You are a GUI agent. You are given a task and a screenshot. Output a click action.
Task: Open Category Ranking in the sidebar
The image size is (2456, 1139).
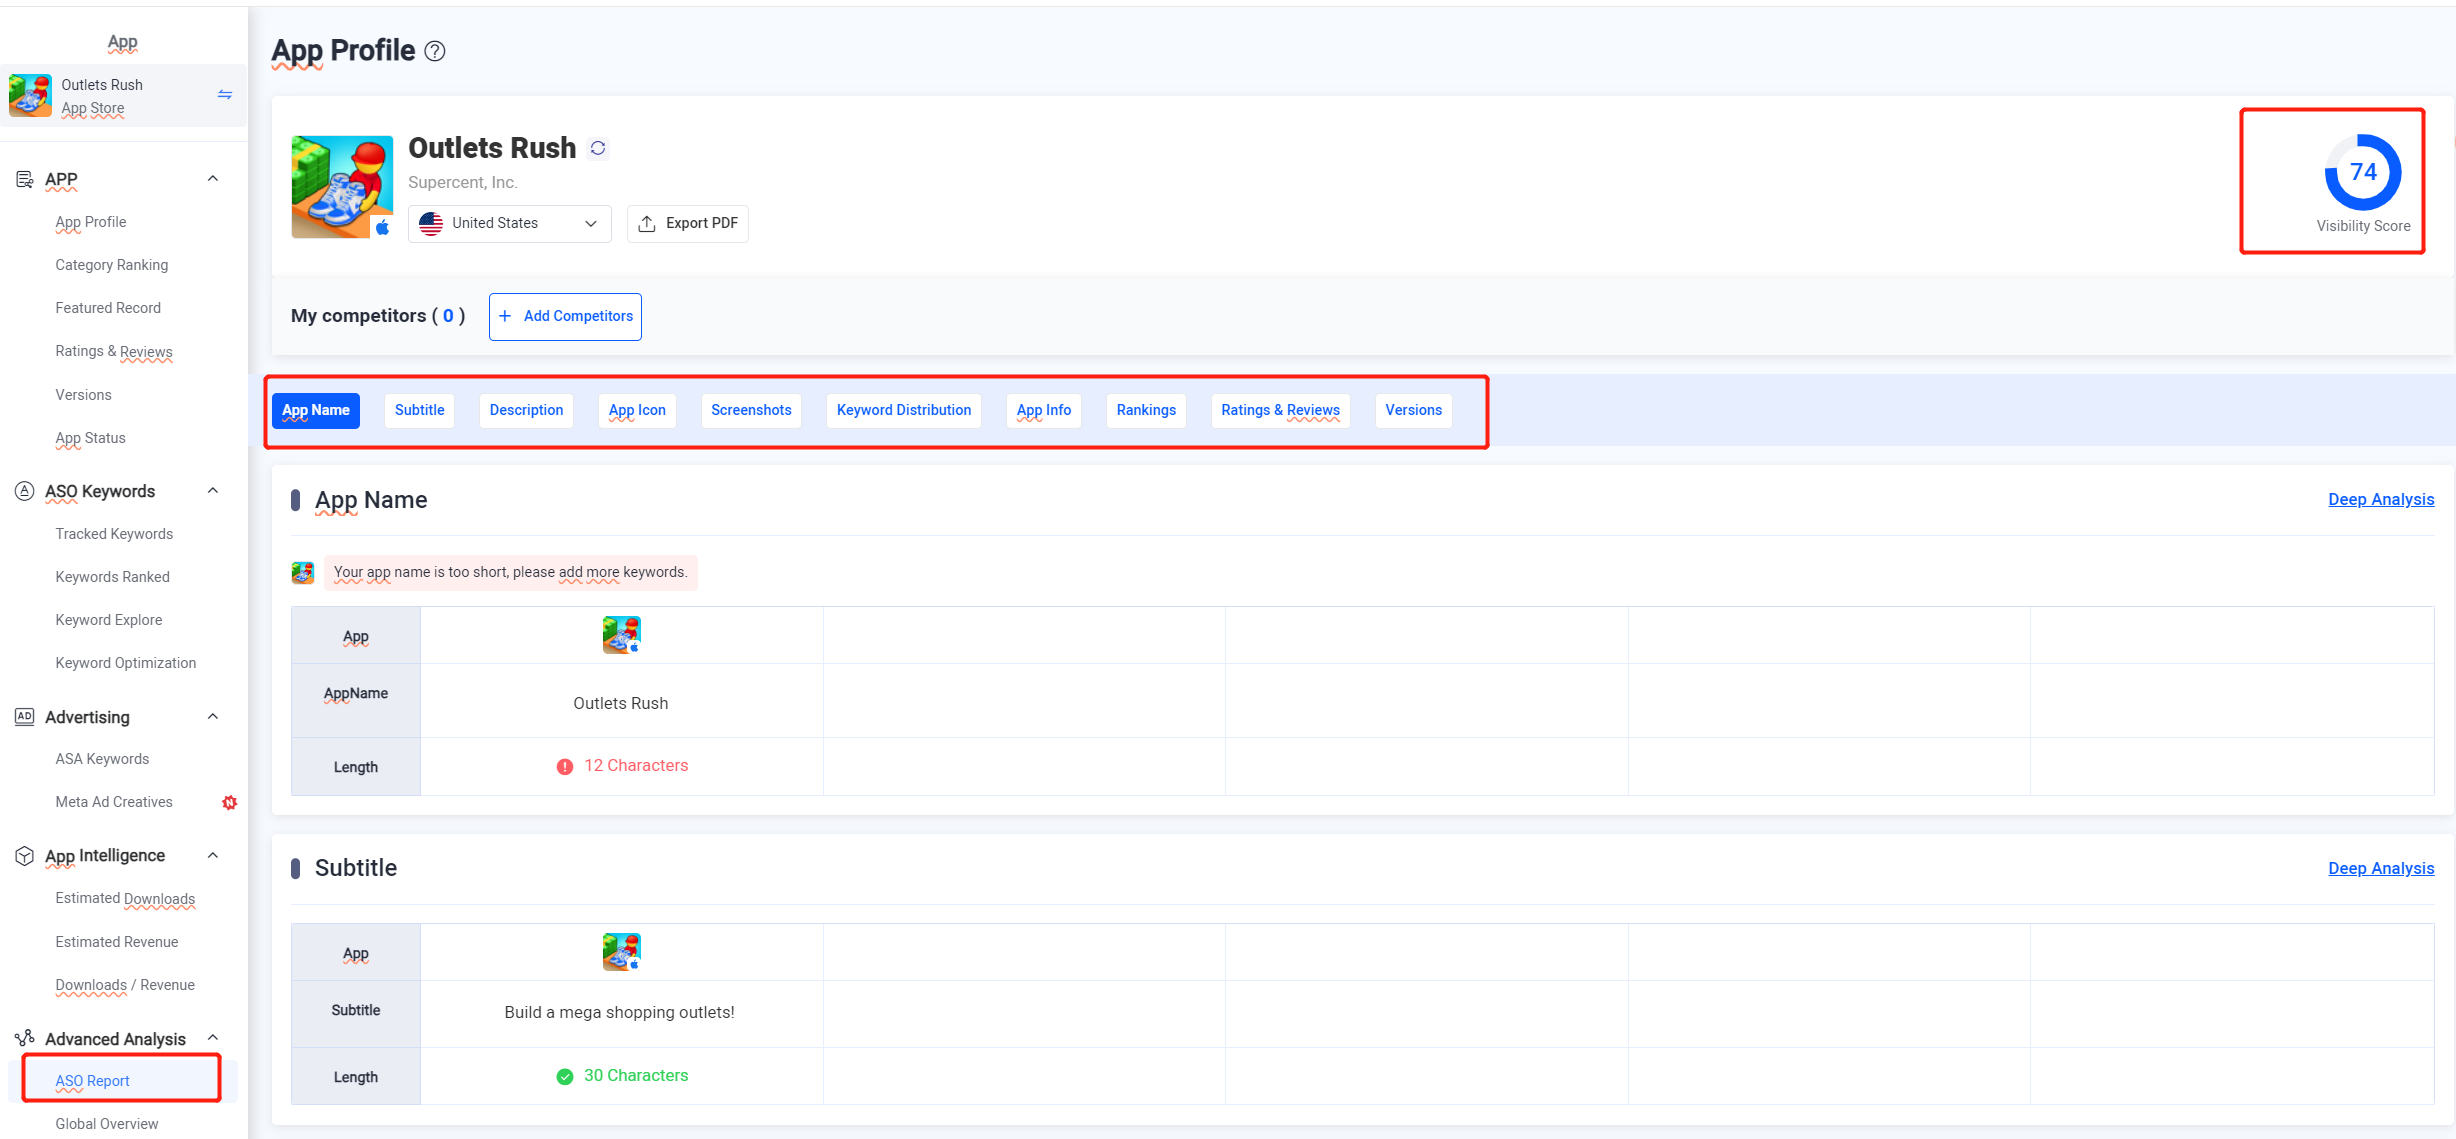112,265
